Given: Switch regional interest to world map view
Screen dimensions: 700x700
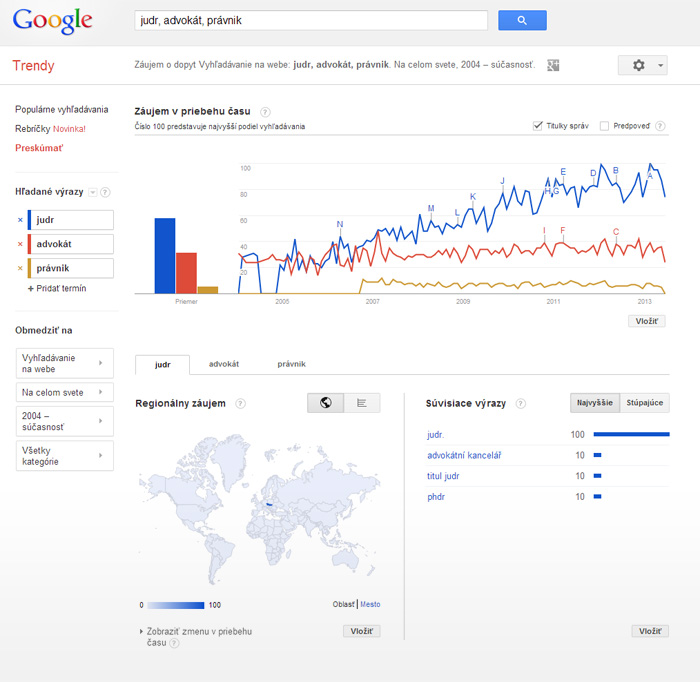Looking at the screenshot, I should (325, 403).
